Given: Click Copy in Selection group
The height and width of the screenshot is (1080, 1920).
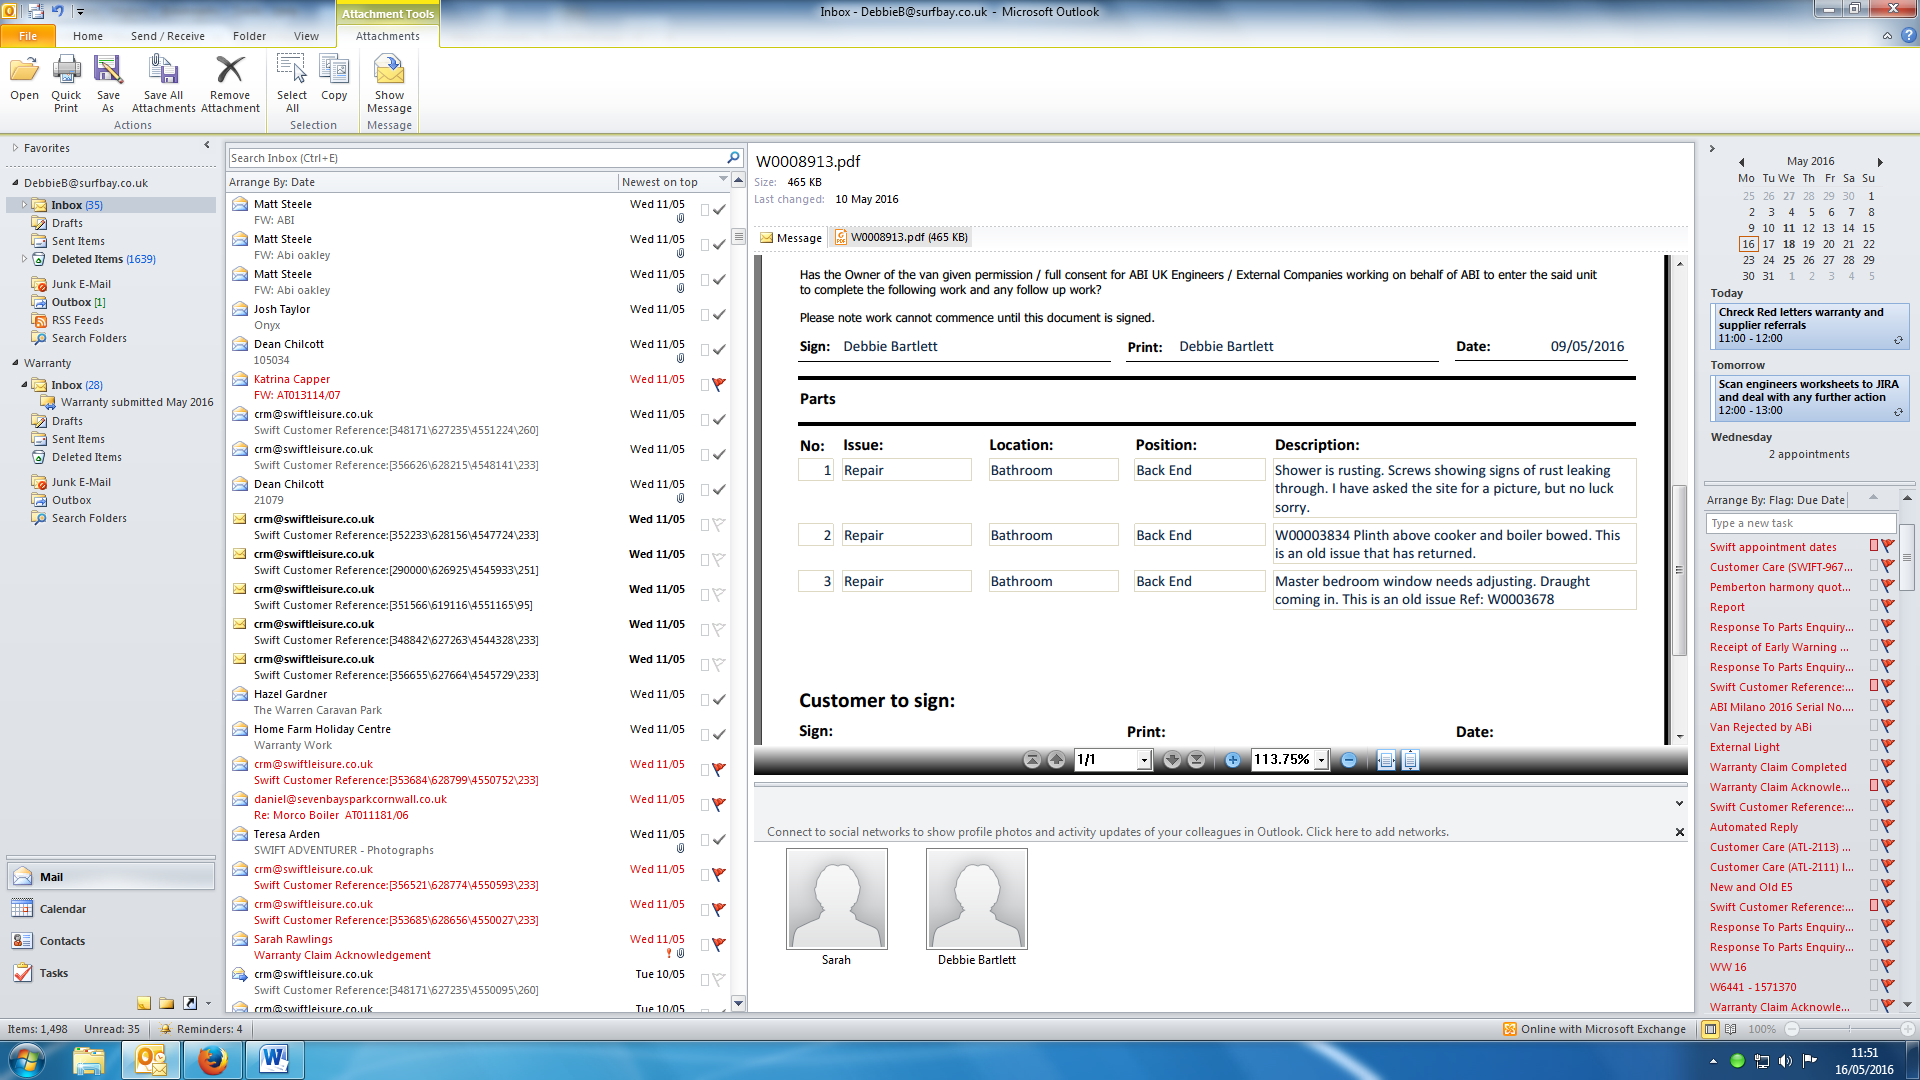Looking at the screenshot, I should [x=334, y=78].
